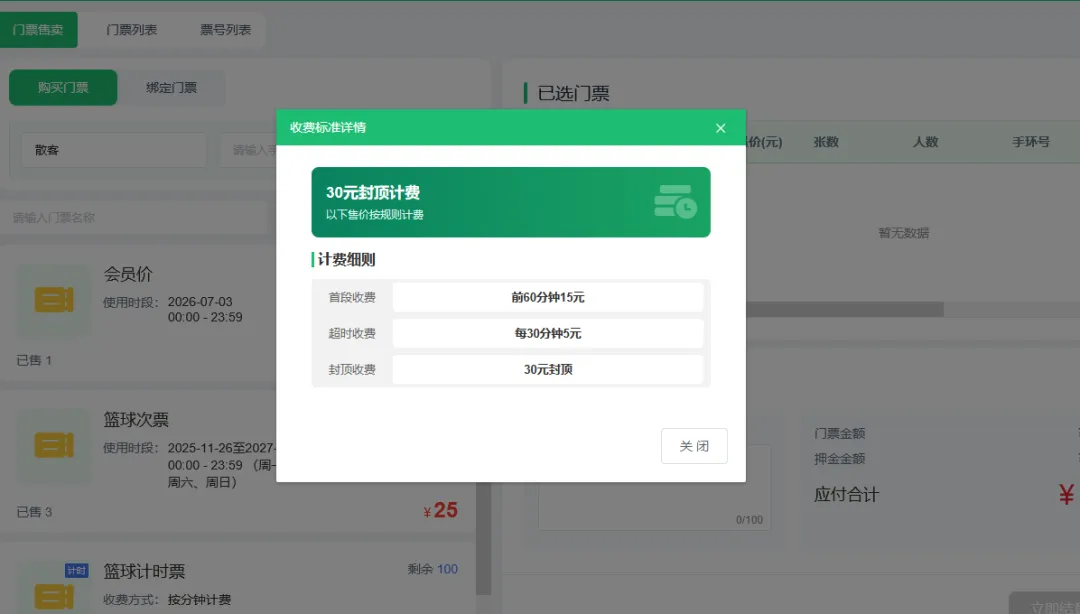The height and width of the screenshot is (614, 1080).
Task: Click the 封顶收费 label
Action: [352, 369]
